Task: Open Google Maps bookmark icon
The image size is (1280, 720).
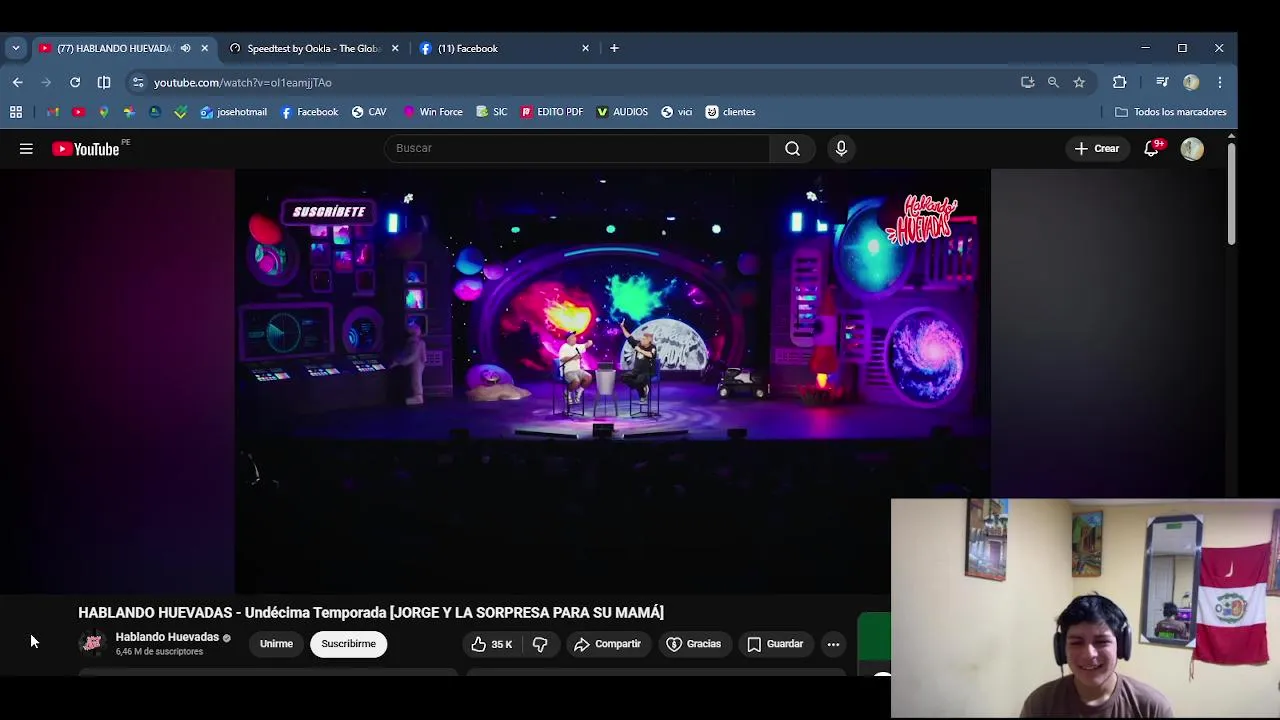Action: [103, 112]
